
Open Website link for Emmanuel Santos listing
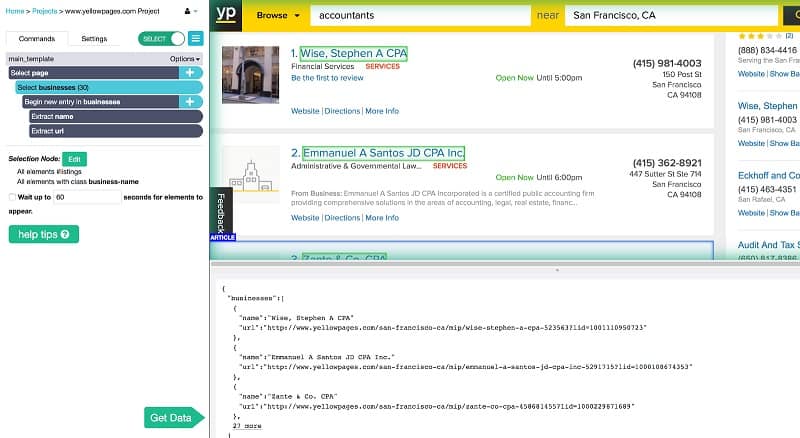tap(305, 217)
